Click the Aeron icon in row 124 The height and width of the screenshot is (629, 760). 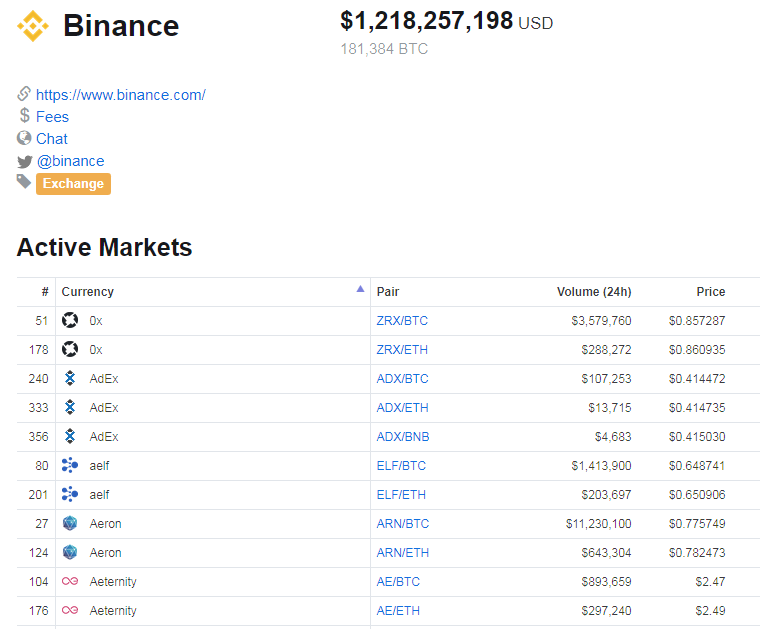(x=70, y=552)
